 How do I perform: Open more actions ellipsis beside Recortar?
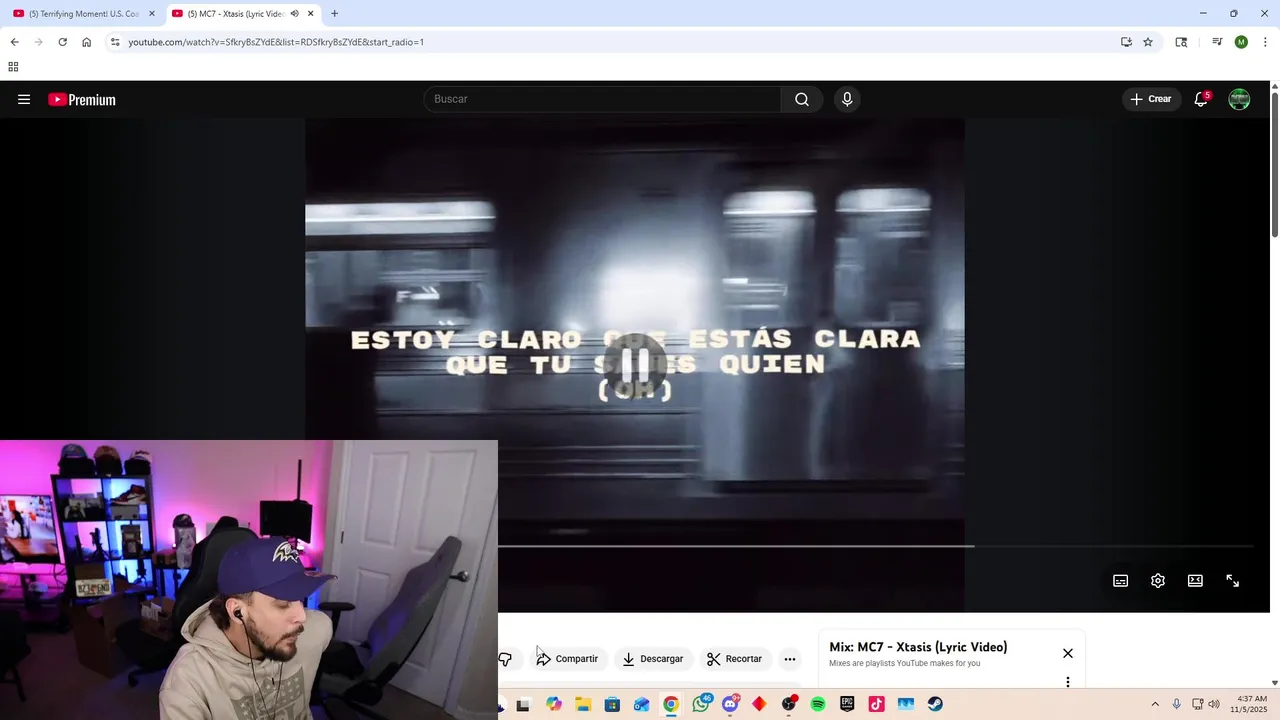(790, 659)
